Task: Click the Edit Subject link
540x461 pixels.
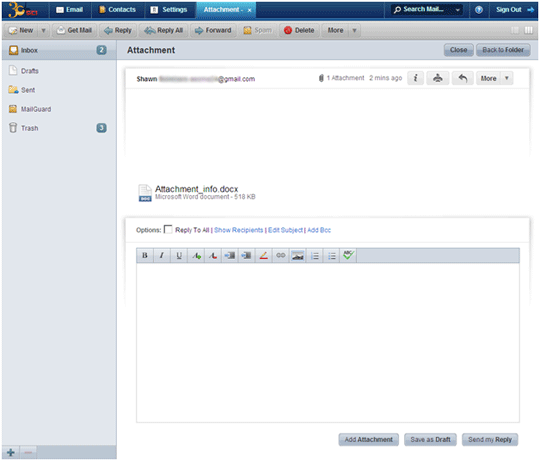Action: click(285, 230)
